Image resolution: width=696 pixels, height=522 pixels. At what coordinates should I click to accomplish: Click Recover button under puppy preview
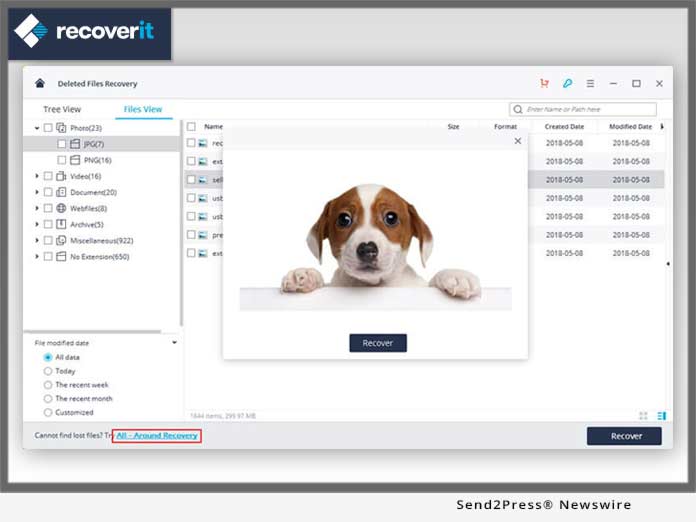tap(377, 343)
